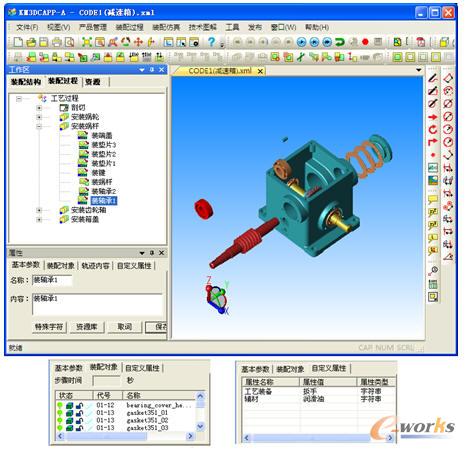
Task: Switch to the 装配结构 tab
Action: (x=26, y=82)
